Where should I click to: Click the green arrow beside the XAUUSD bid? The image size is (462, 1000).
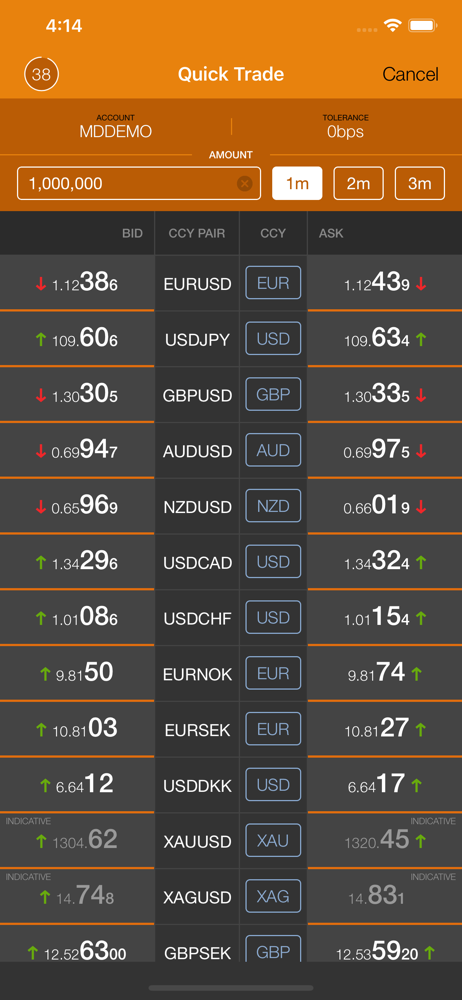click(41, 841)
